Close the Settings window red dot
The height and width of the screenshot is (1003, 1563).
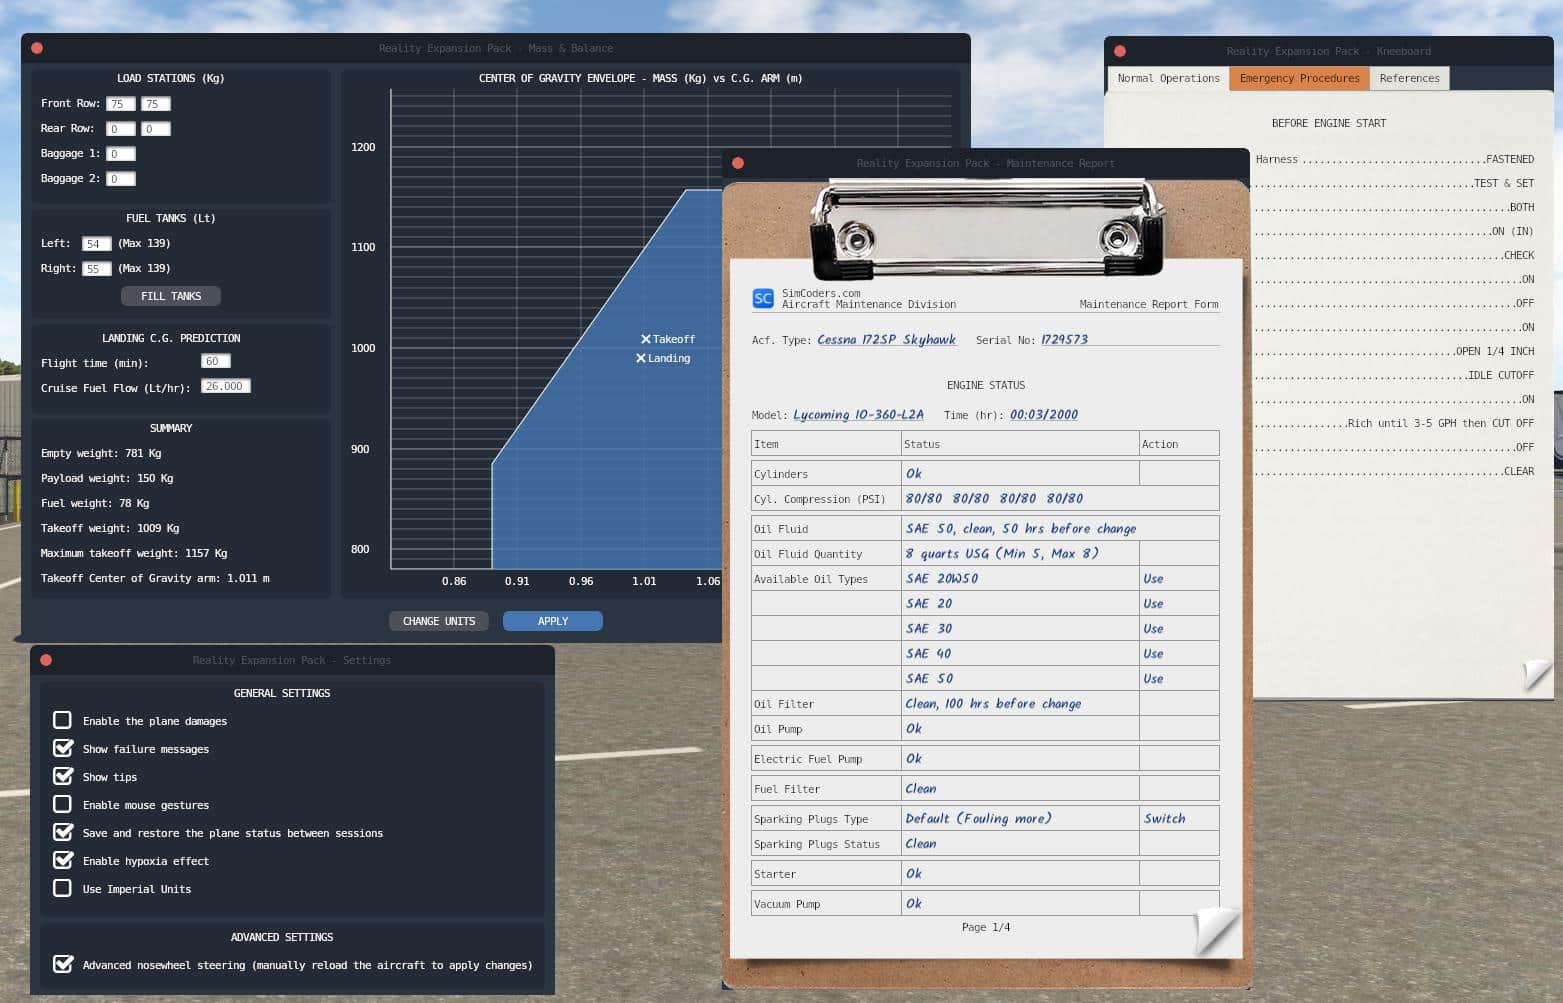pos(46,660)
